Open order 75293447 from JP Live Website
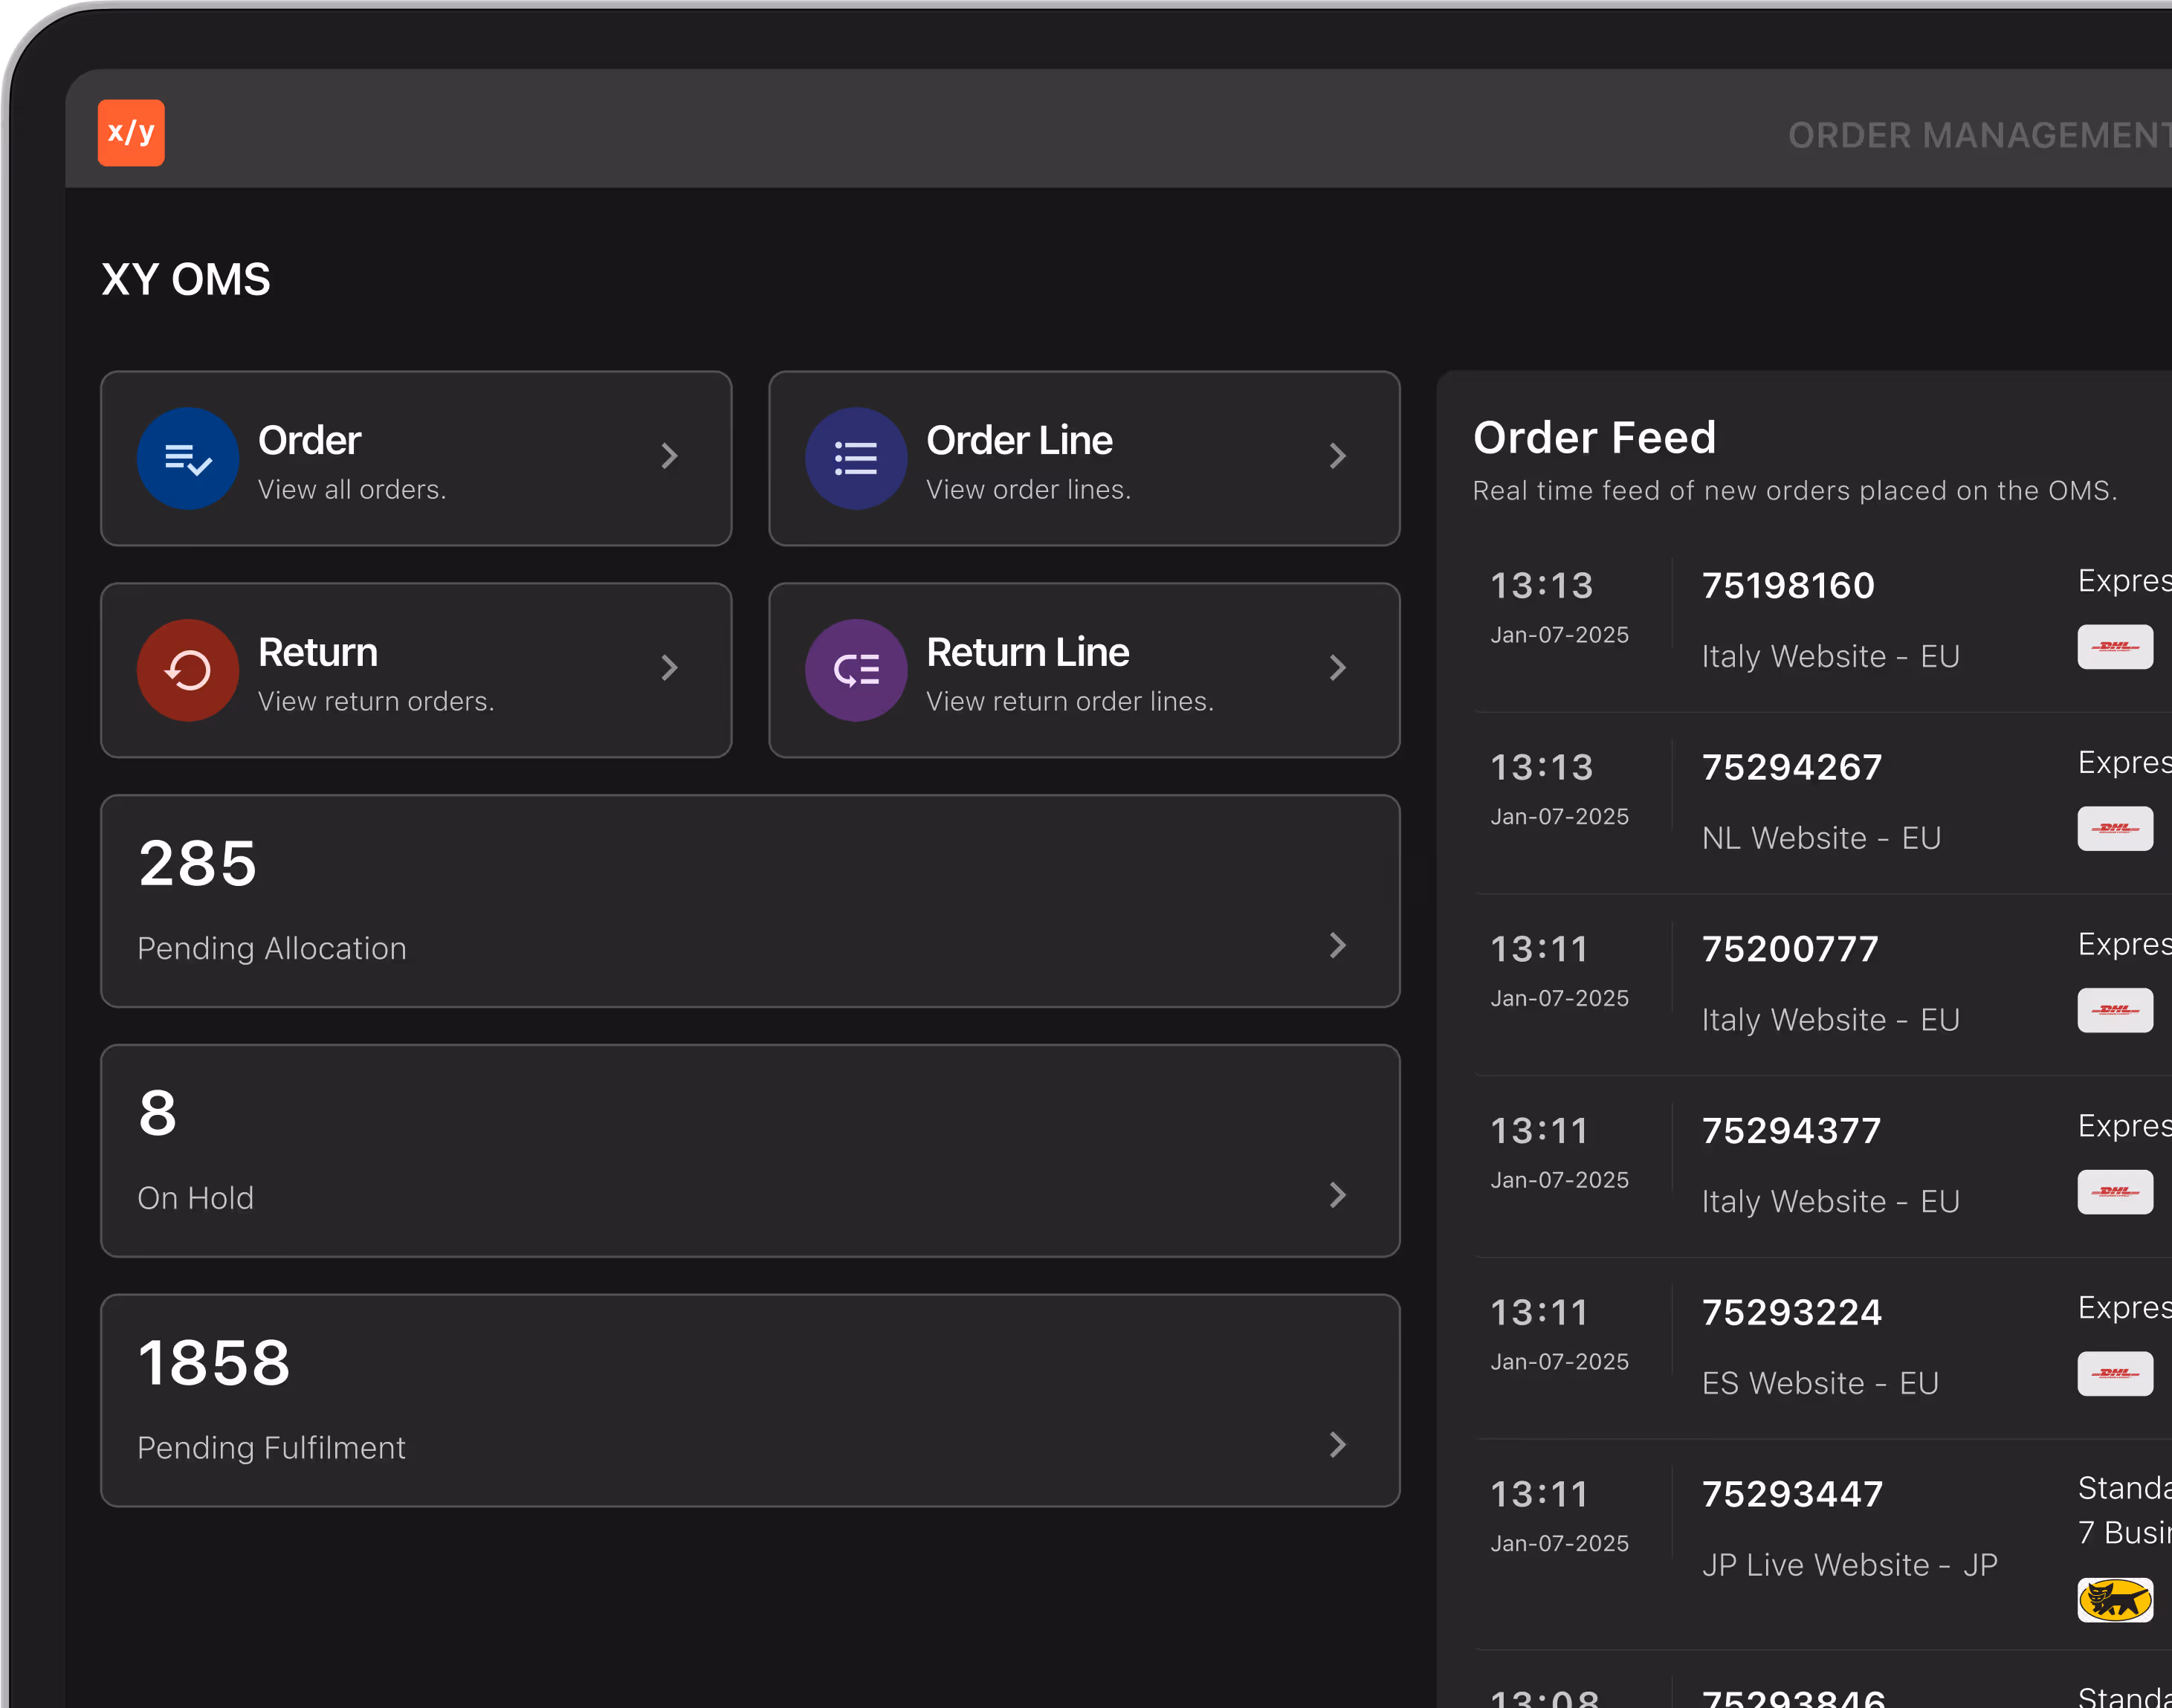Image resolution: width=2172 pixels, height=1708 pixels. pos(1792,1494)
